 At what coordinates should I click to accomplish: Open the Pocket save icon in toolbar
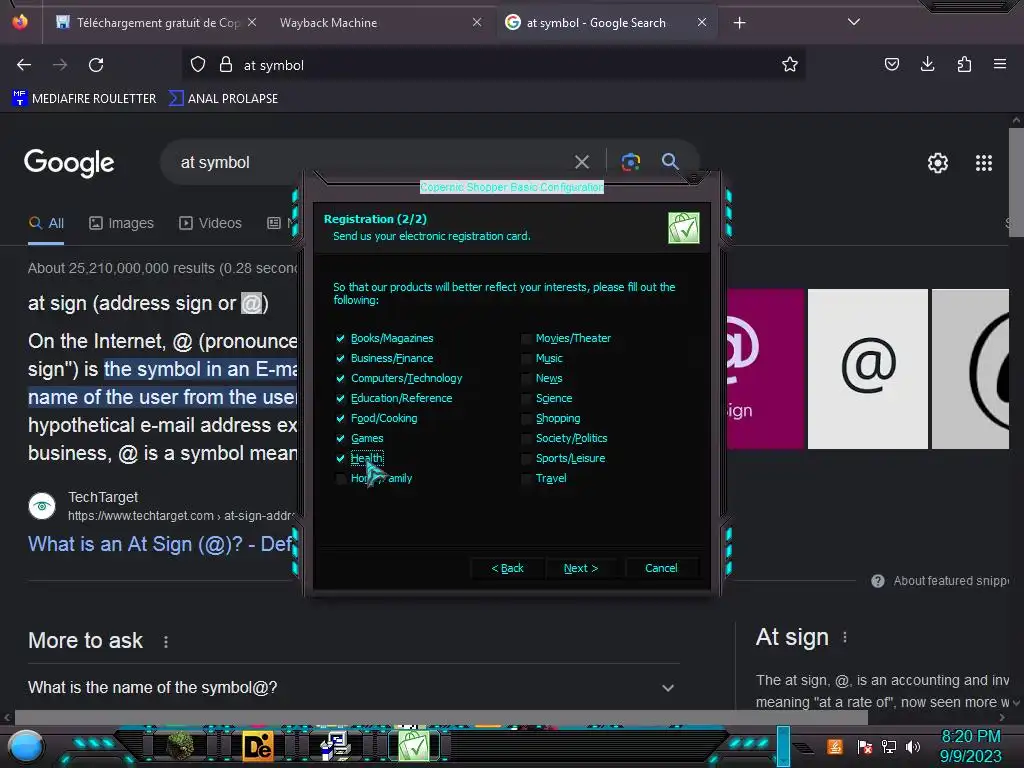(x=891, y=64)
